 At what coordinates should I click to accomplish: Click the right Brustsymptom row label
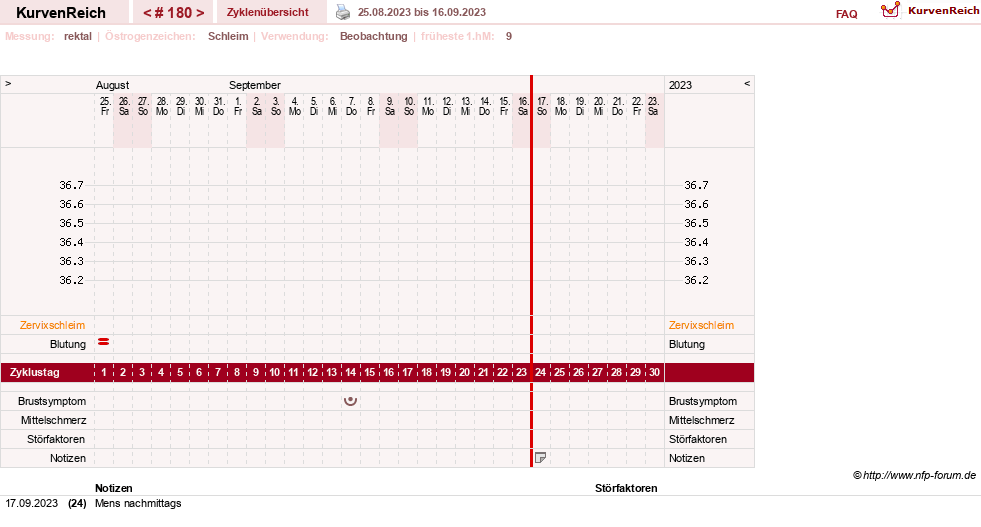click(703, 401)
